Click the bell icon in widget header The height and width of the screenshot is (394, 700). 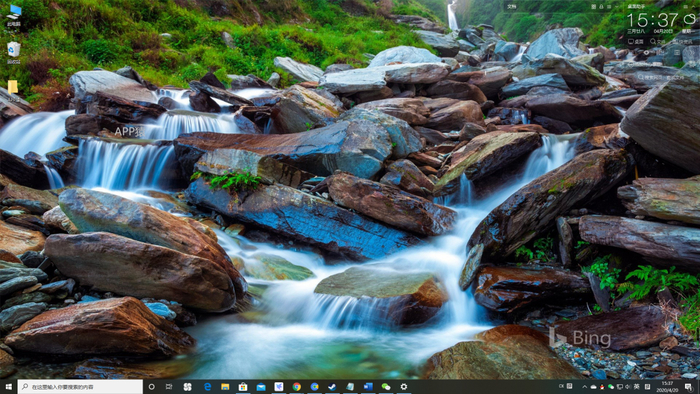(x=601, y=7)
